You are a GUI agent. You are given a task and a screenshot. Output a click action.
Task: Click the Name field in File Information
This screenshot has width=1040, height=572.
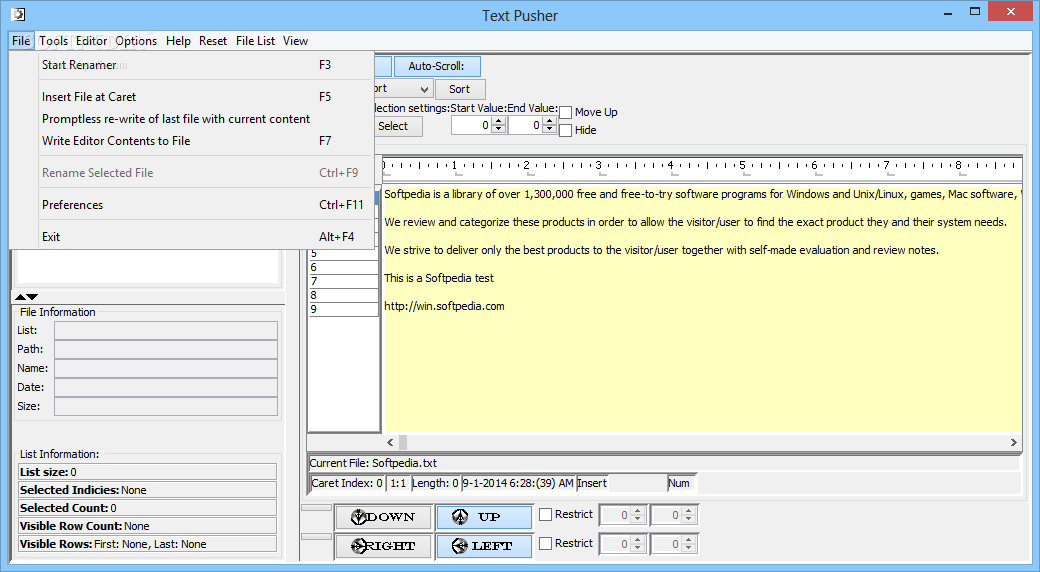point(166,368)
